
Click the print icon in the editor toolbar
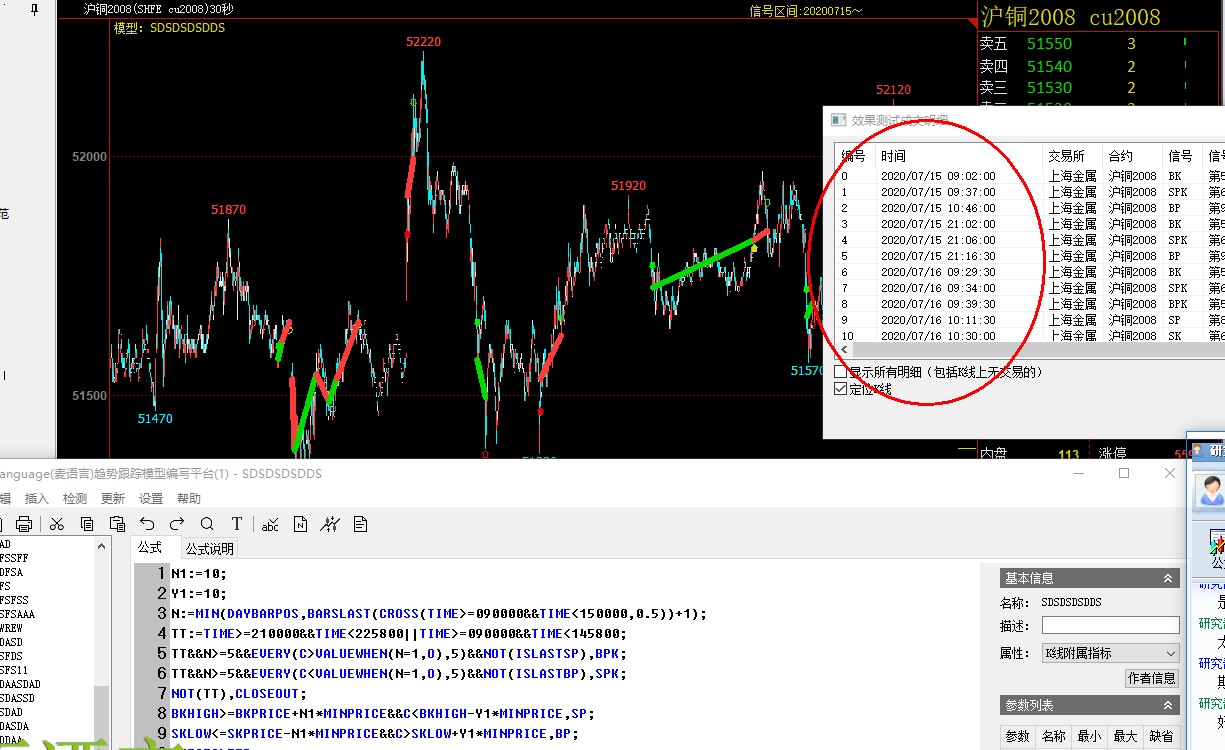coord(24,524)
